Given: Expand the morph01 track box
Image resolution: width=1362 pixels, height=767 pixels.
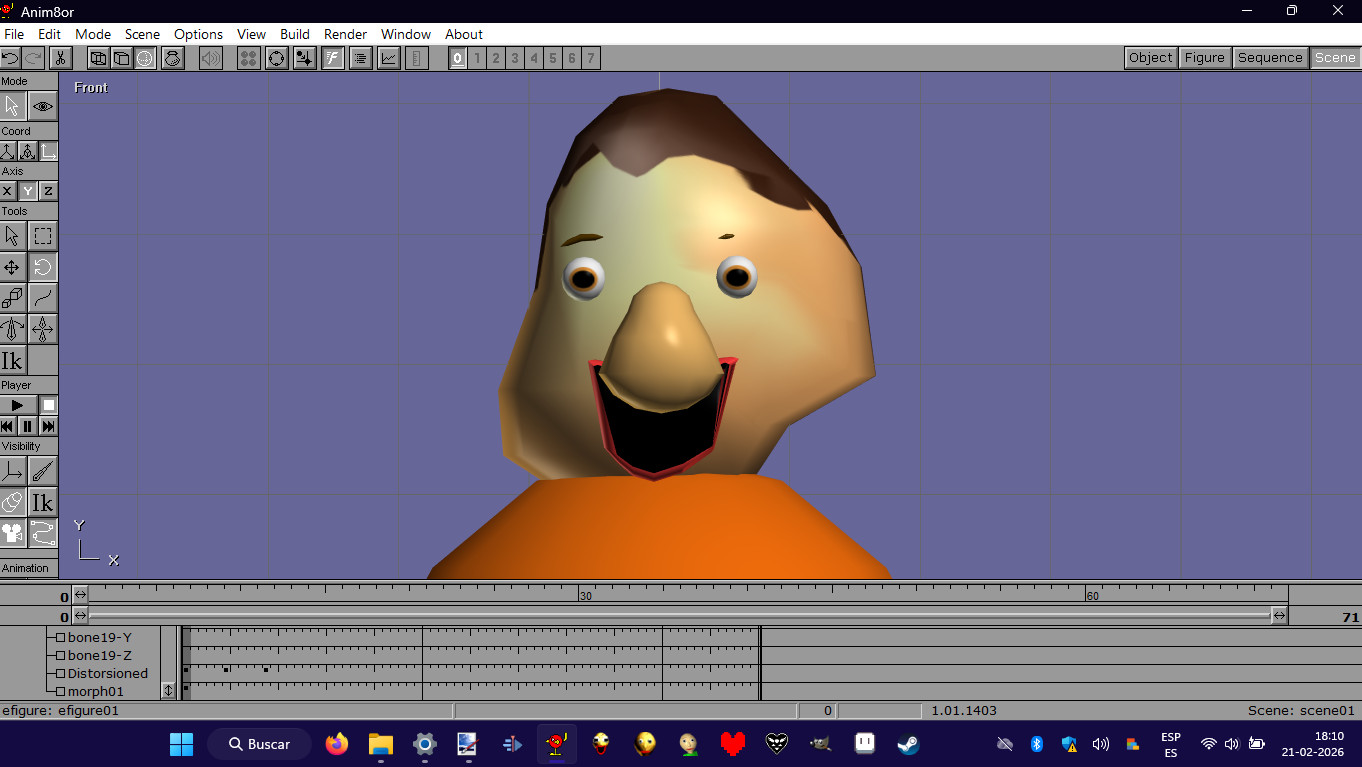Looking at the screenshot, I should click(x=60, y=692).
